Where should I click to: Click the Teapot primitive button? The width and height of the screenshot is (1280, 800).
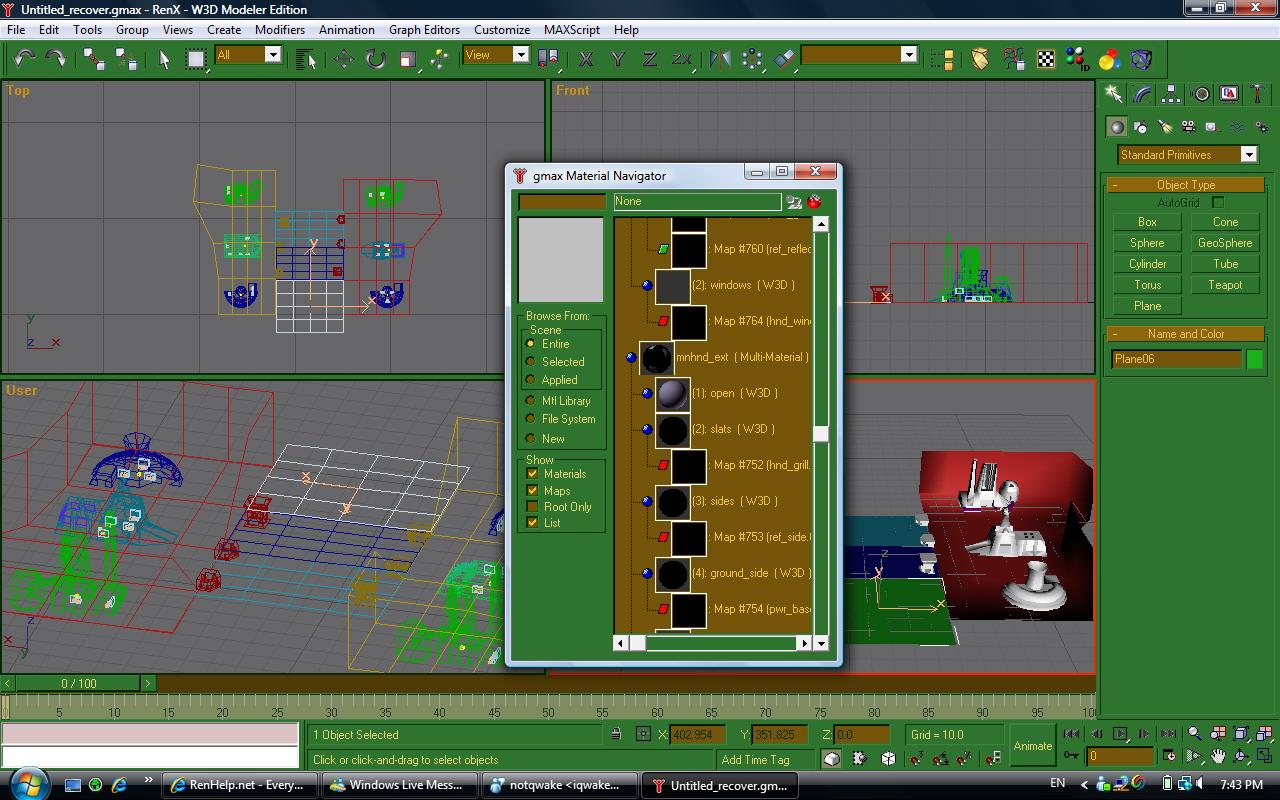(1224, 285)
